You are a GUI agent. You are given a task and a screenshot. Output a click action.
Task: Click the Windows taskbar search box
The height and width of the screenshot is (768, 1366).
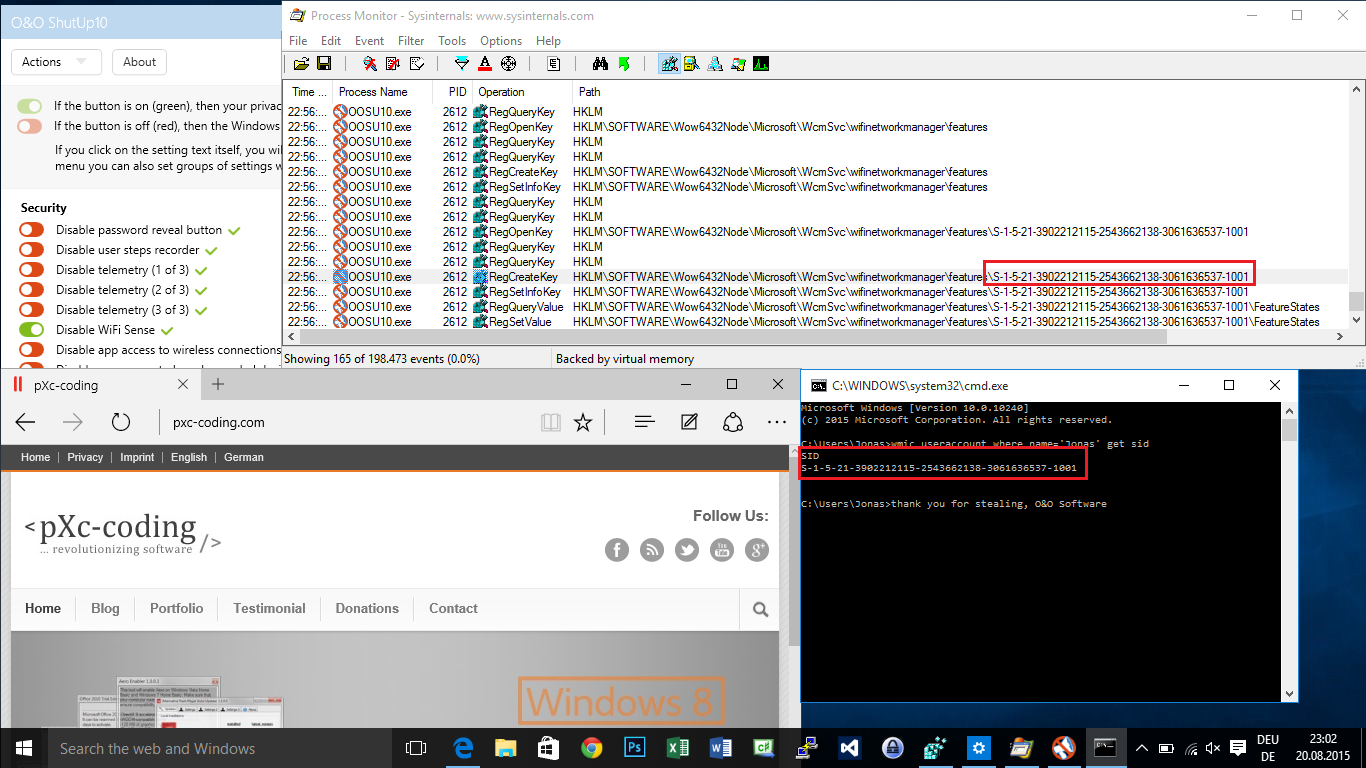pos(220,748)
